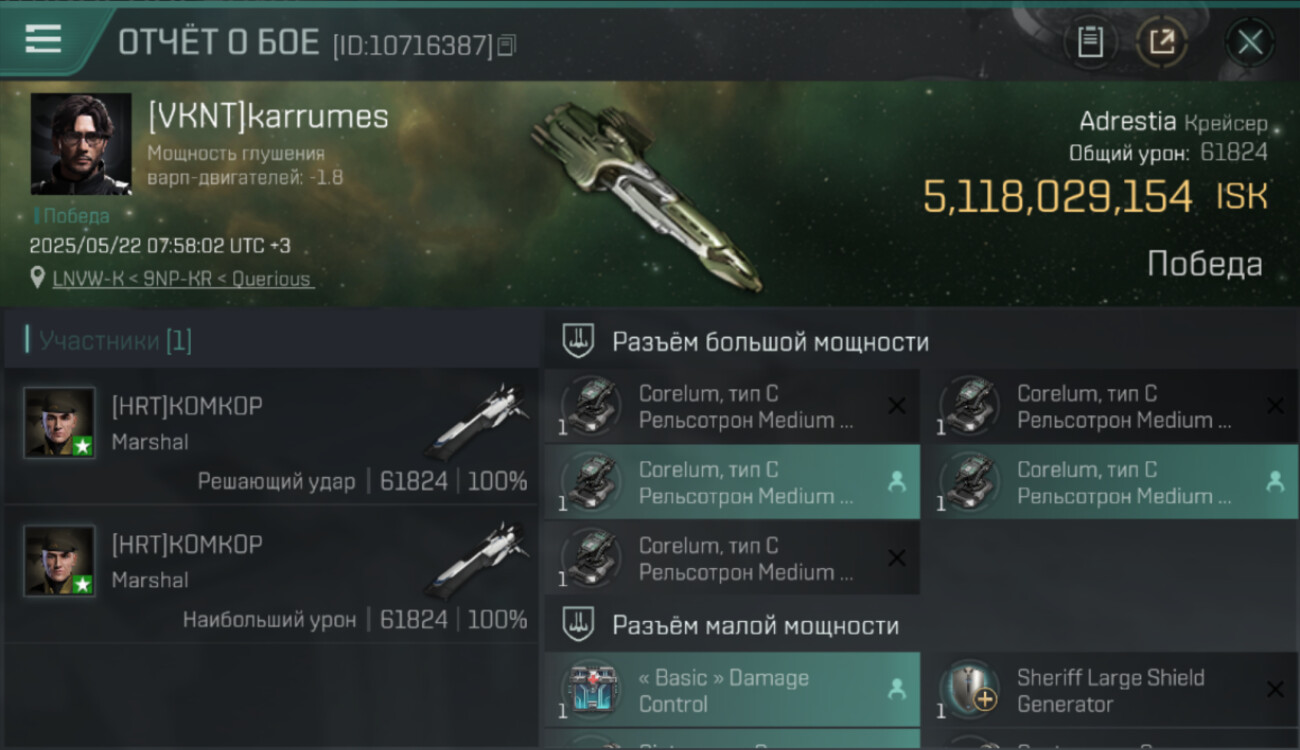Screen dimensions: 1300x750
Task: Select top-right Corelum railgun marked destroyed
Action: [x=1111, y=406]
